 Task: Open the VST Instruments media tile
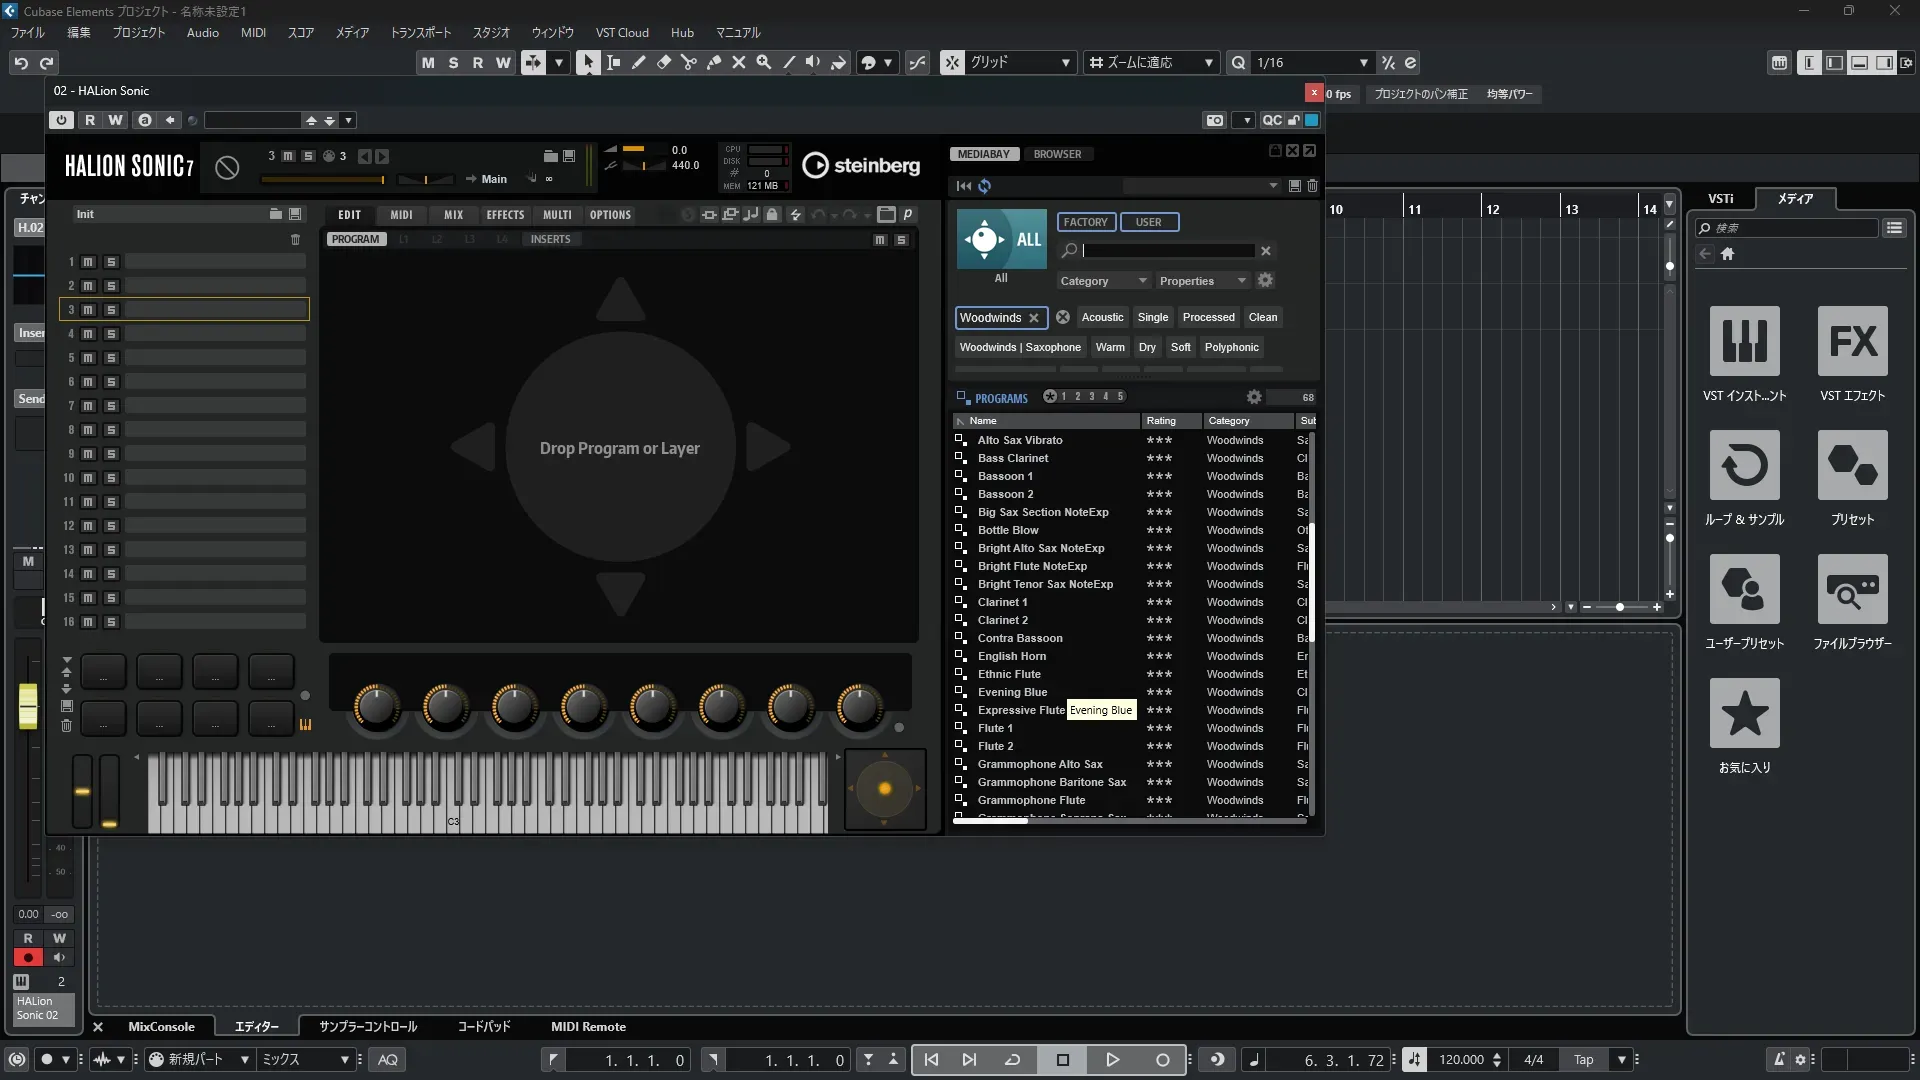tap(1744, 341)
